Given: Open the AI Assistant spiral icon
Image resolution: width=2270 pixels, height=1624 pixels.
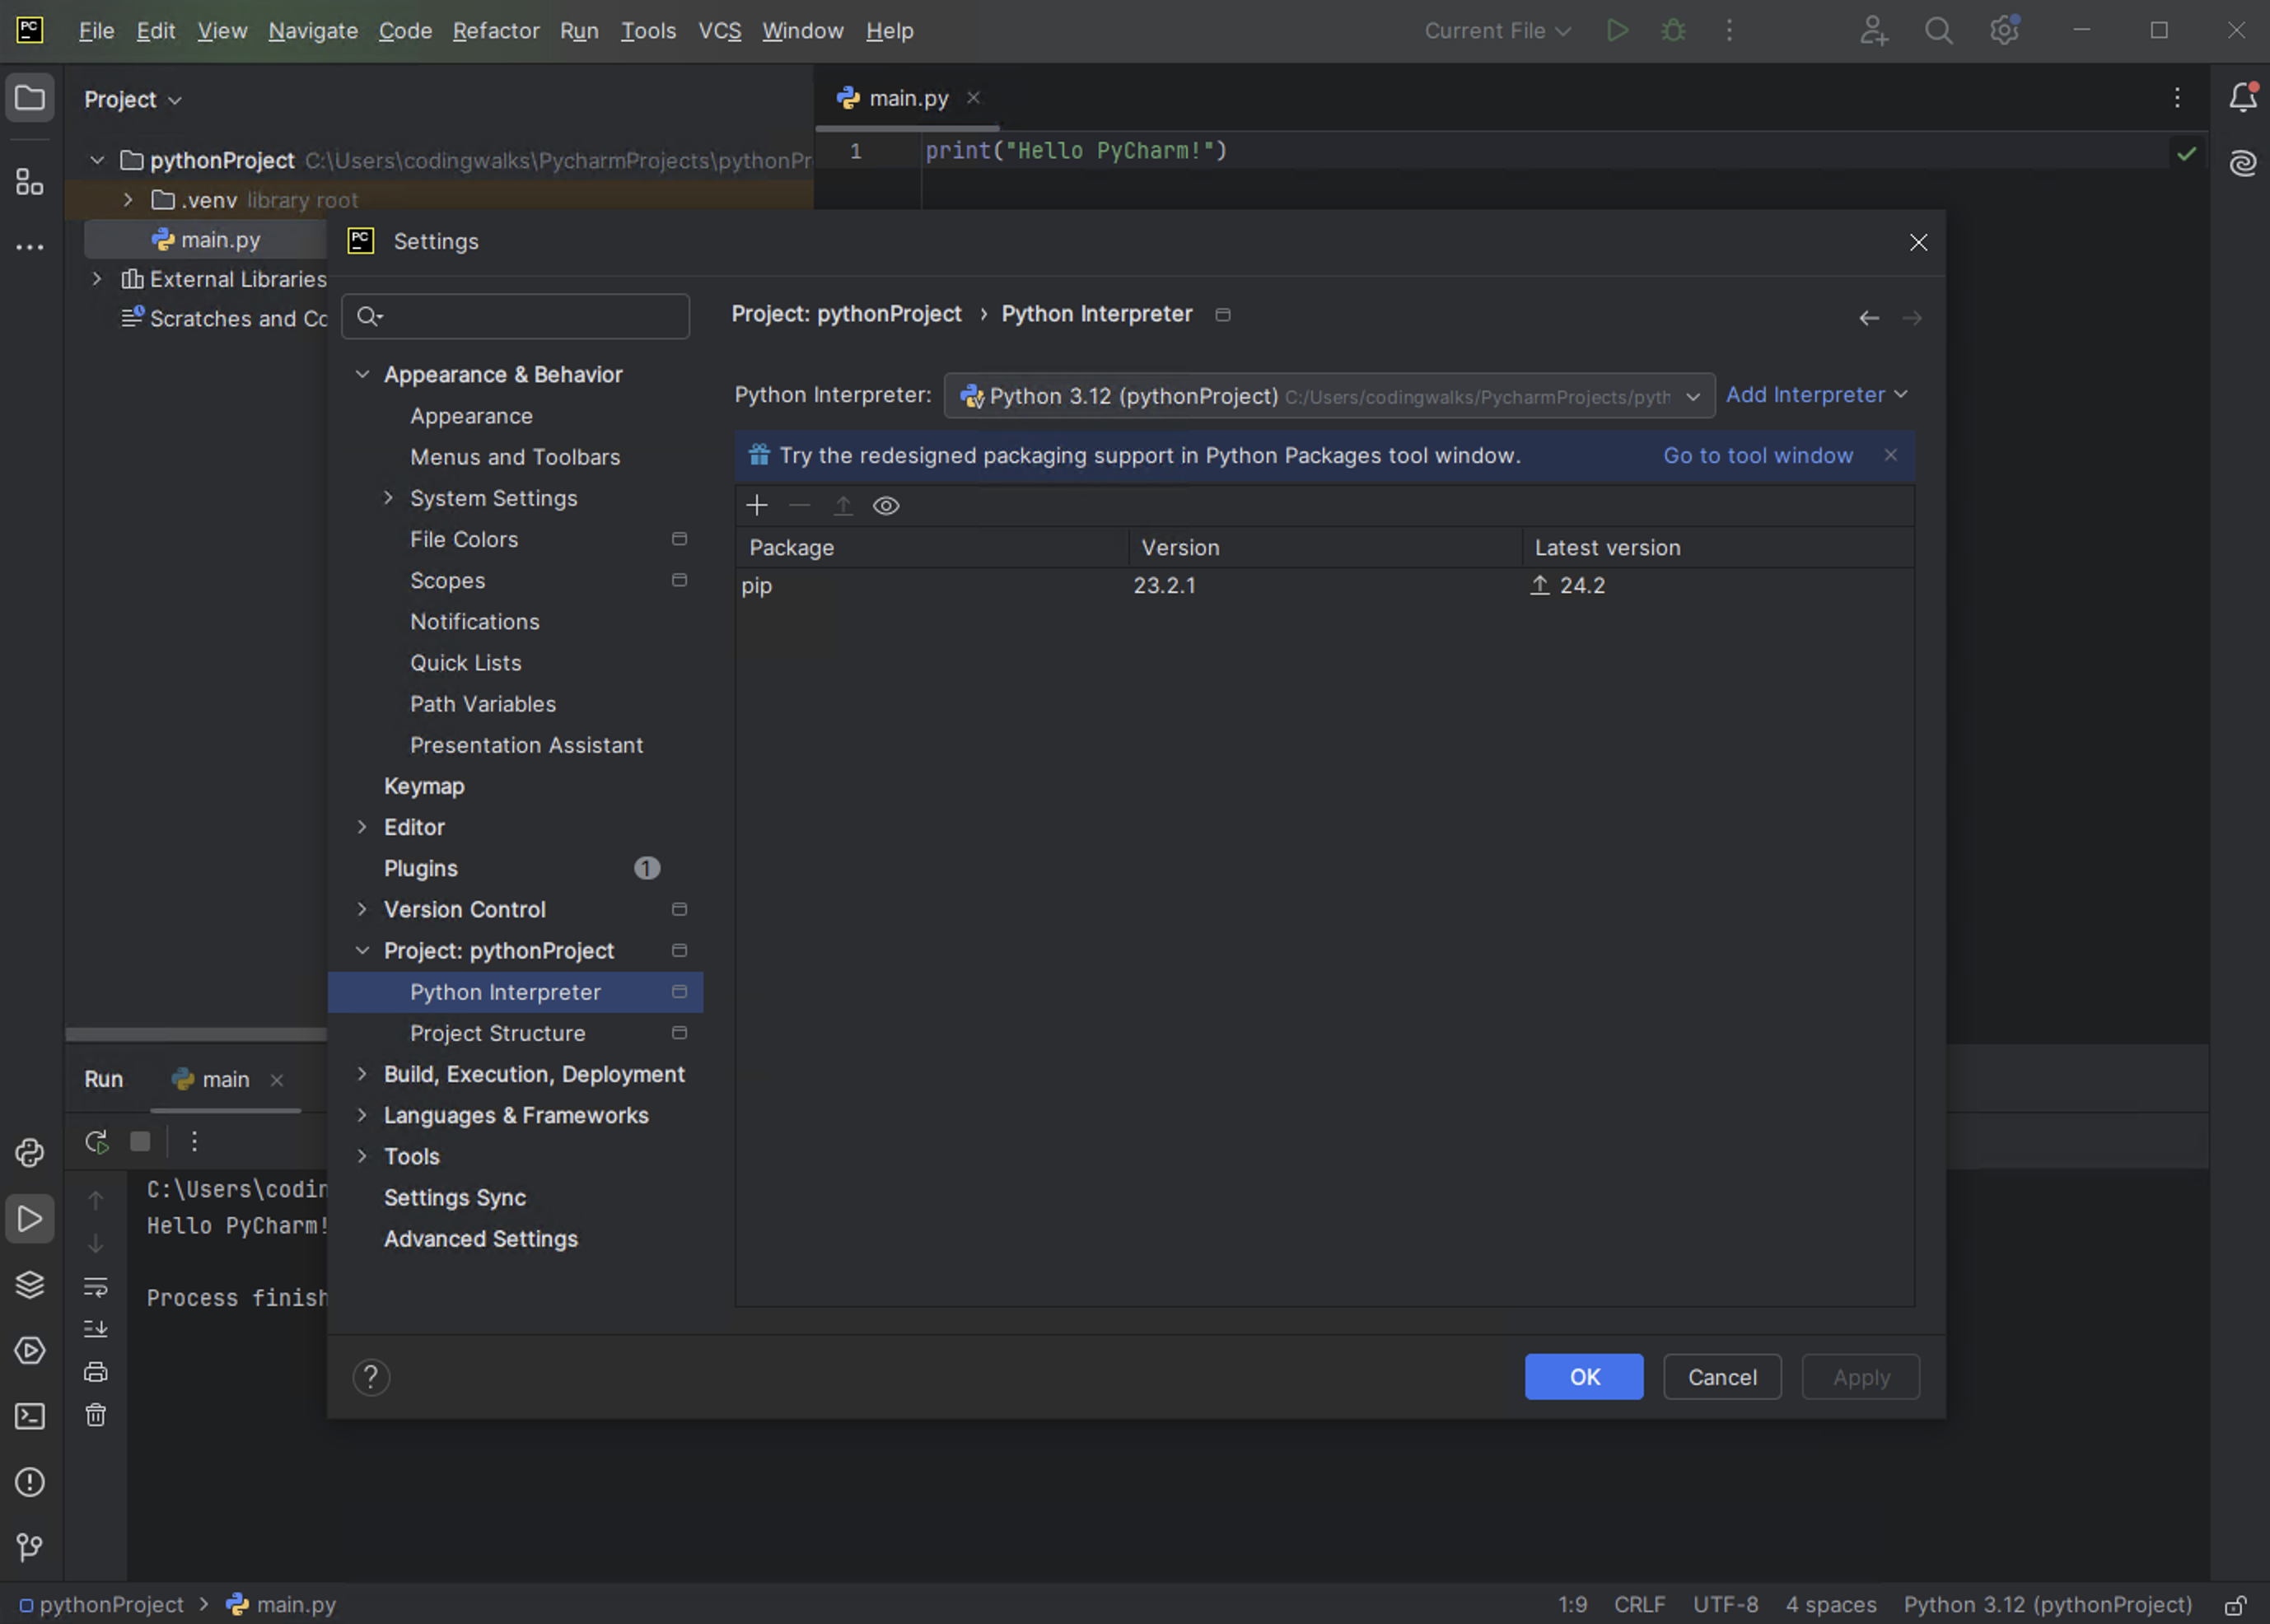Looking at the screenshot, I should [x=2243, y=163].
